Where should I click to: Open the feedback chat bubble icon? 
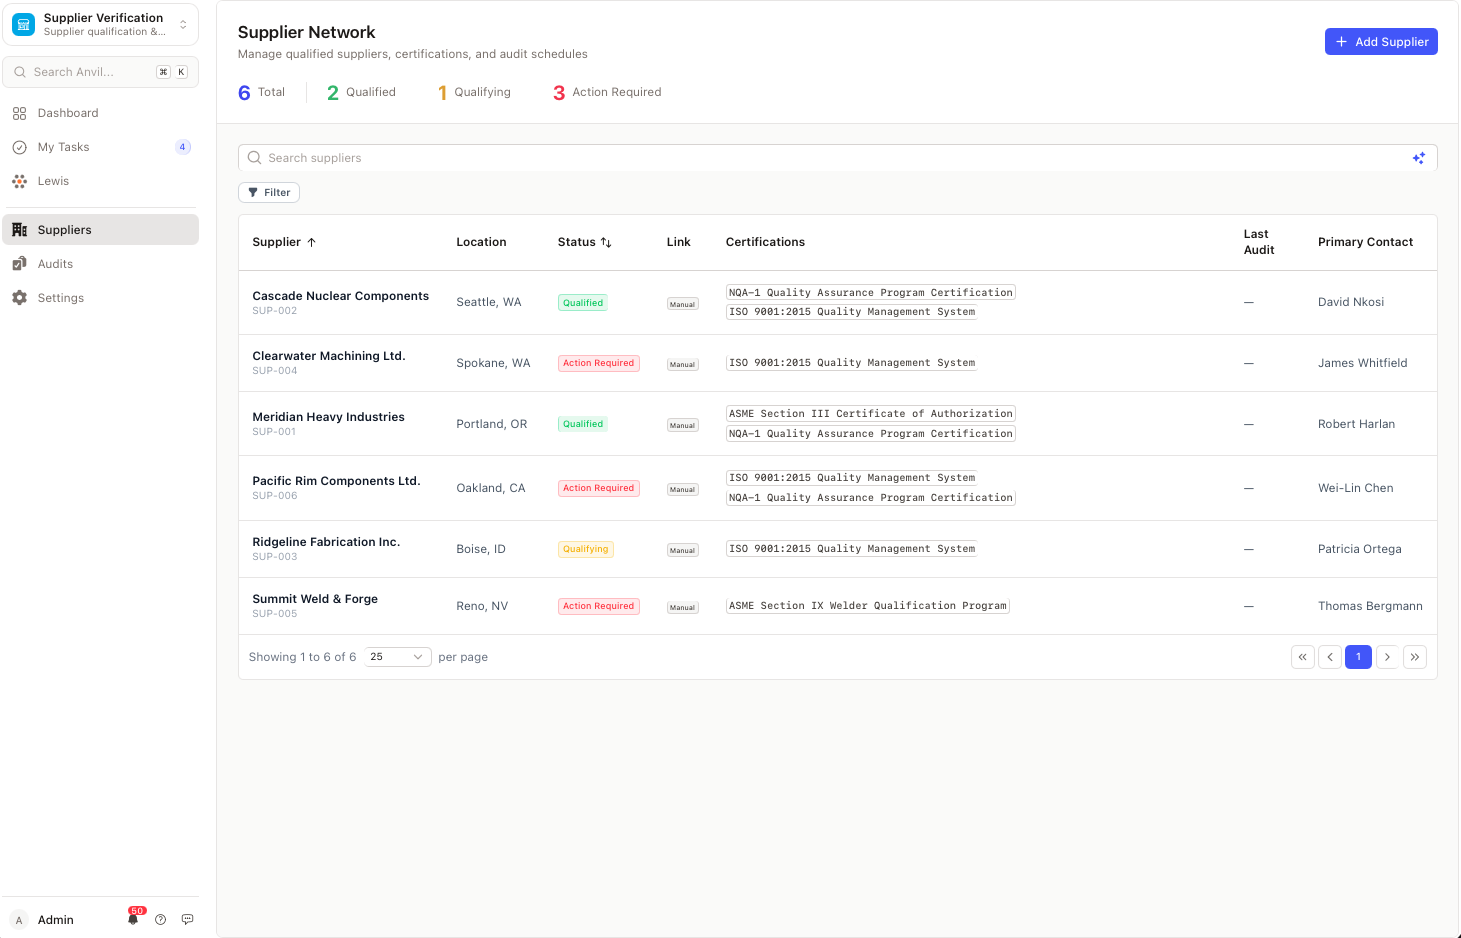(187, 919)
